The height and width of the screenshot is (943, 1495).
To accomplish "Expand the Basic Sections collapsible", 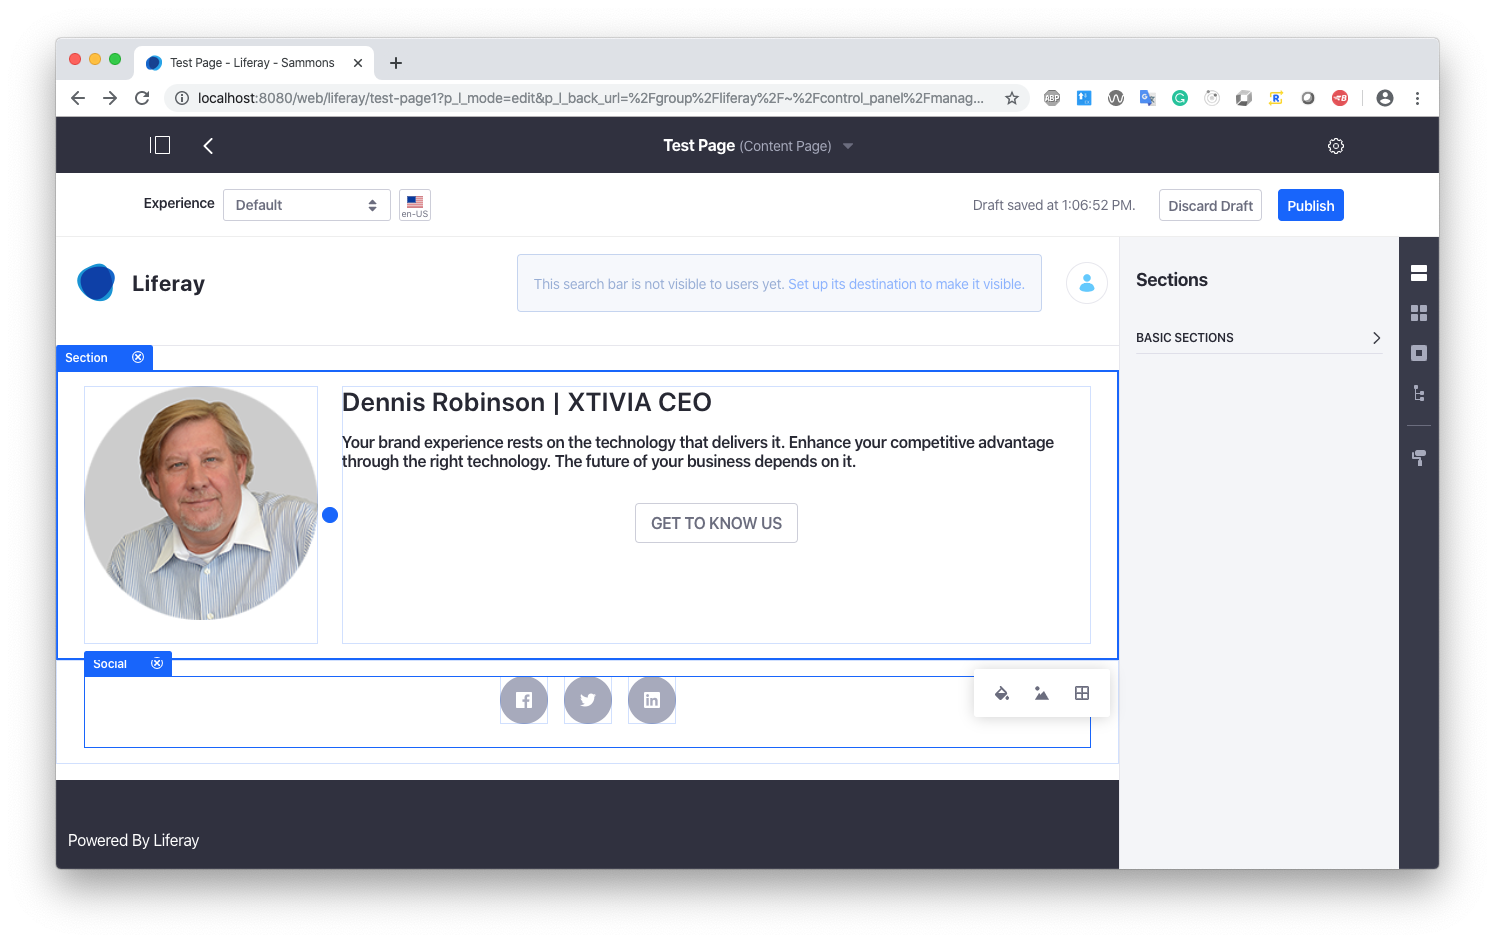I will click(x=1258, y=338).
